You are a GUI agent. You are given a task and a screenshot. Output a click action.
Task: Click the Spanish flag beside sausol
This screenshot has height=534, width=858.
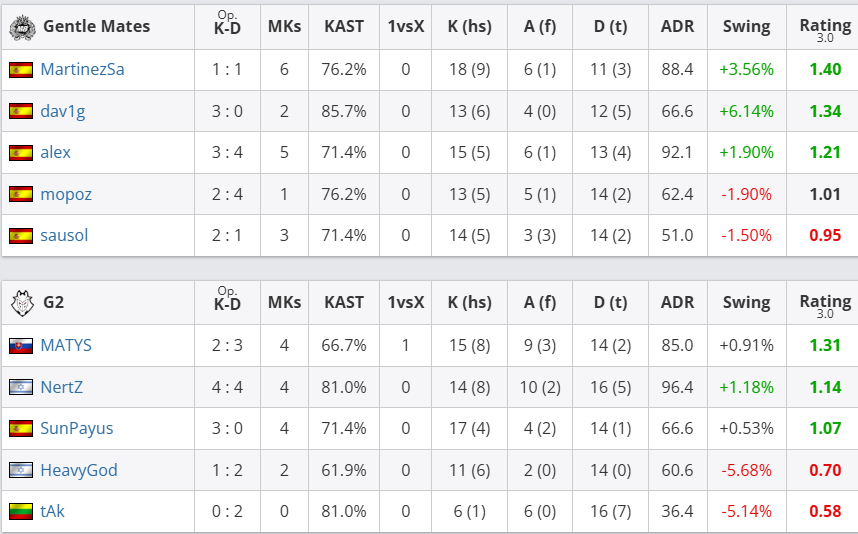pos(21,236)
